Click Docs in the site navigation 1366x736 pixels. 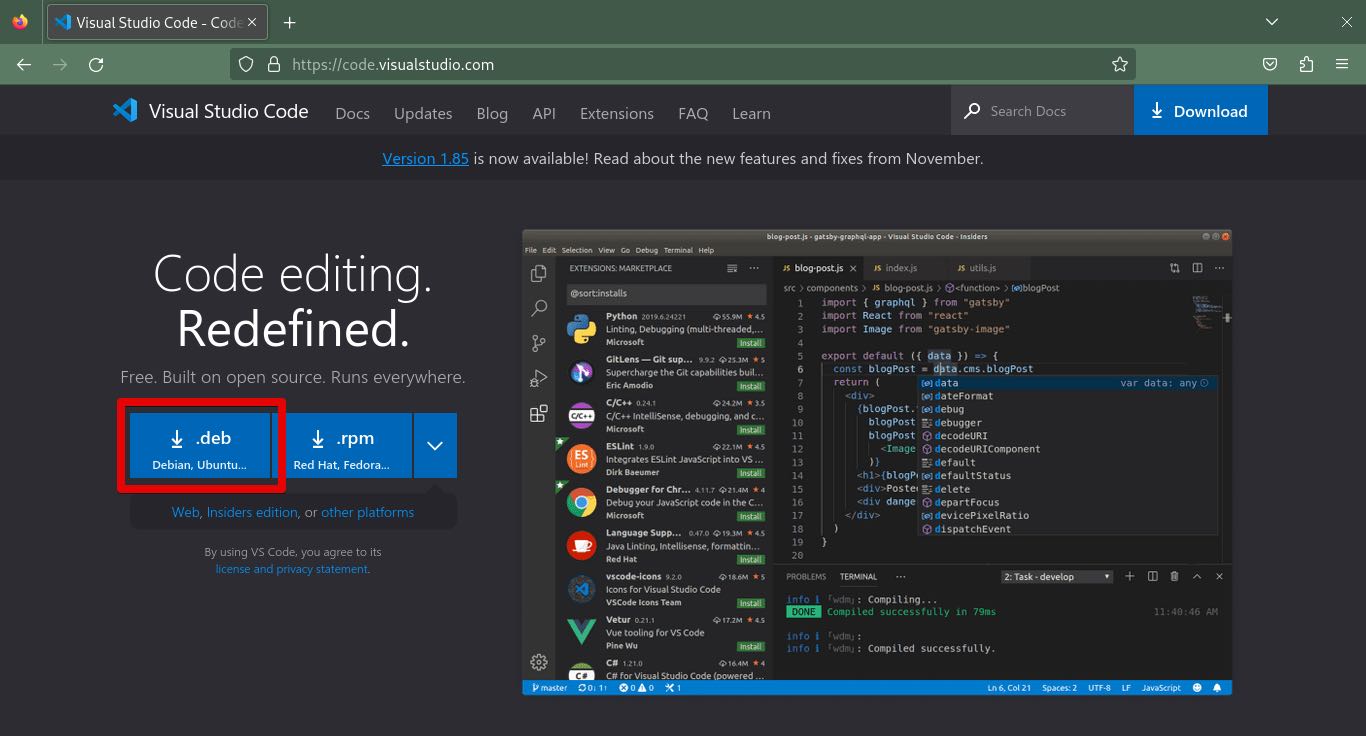[x=352, y=113]
